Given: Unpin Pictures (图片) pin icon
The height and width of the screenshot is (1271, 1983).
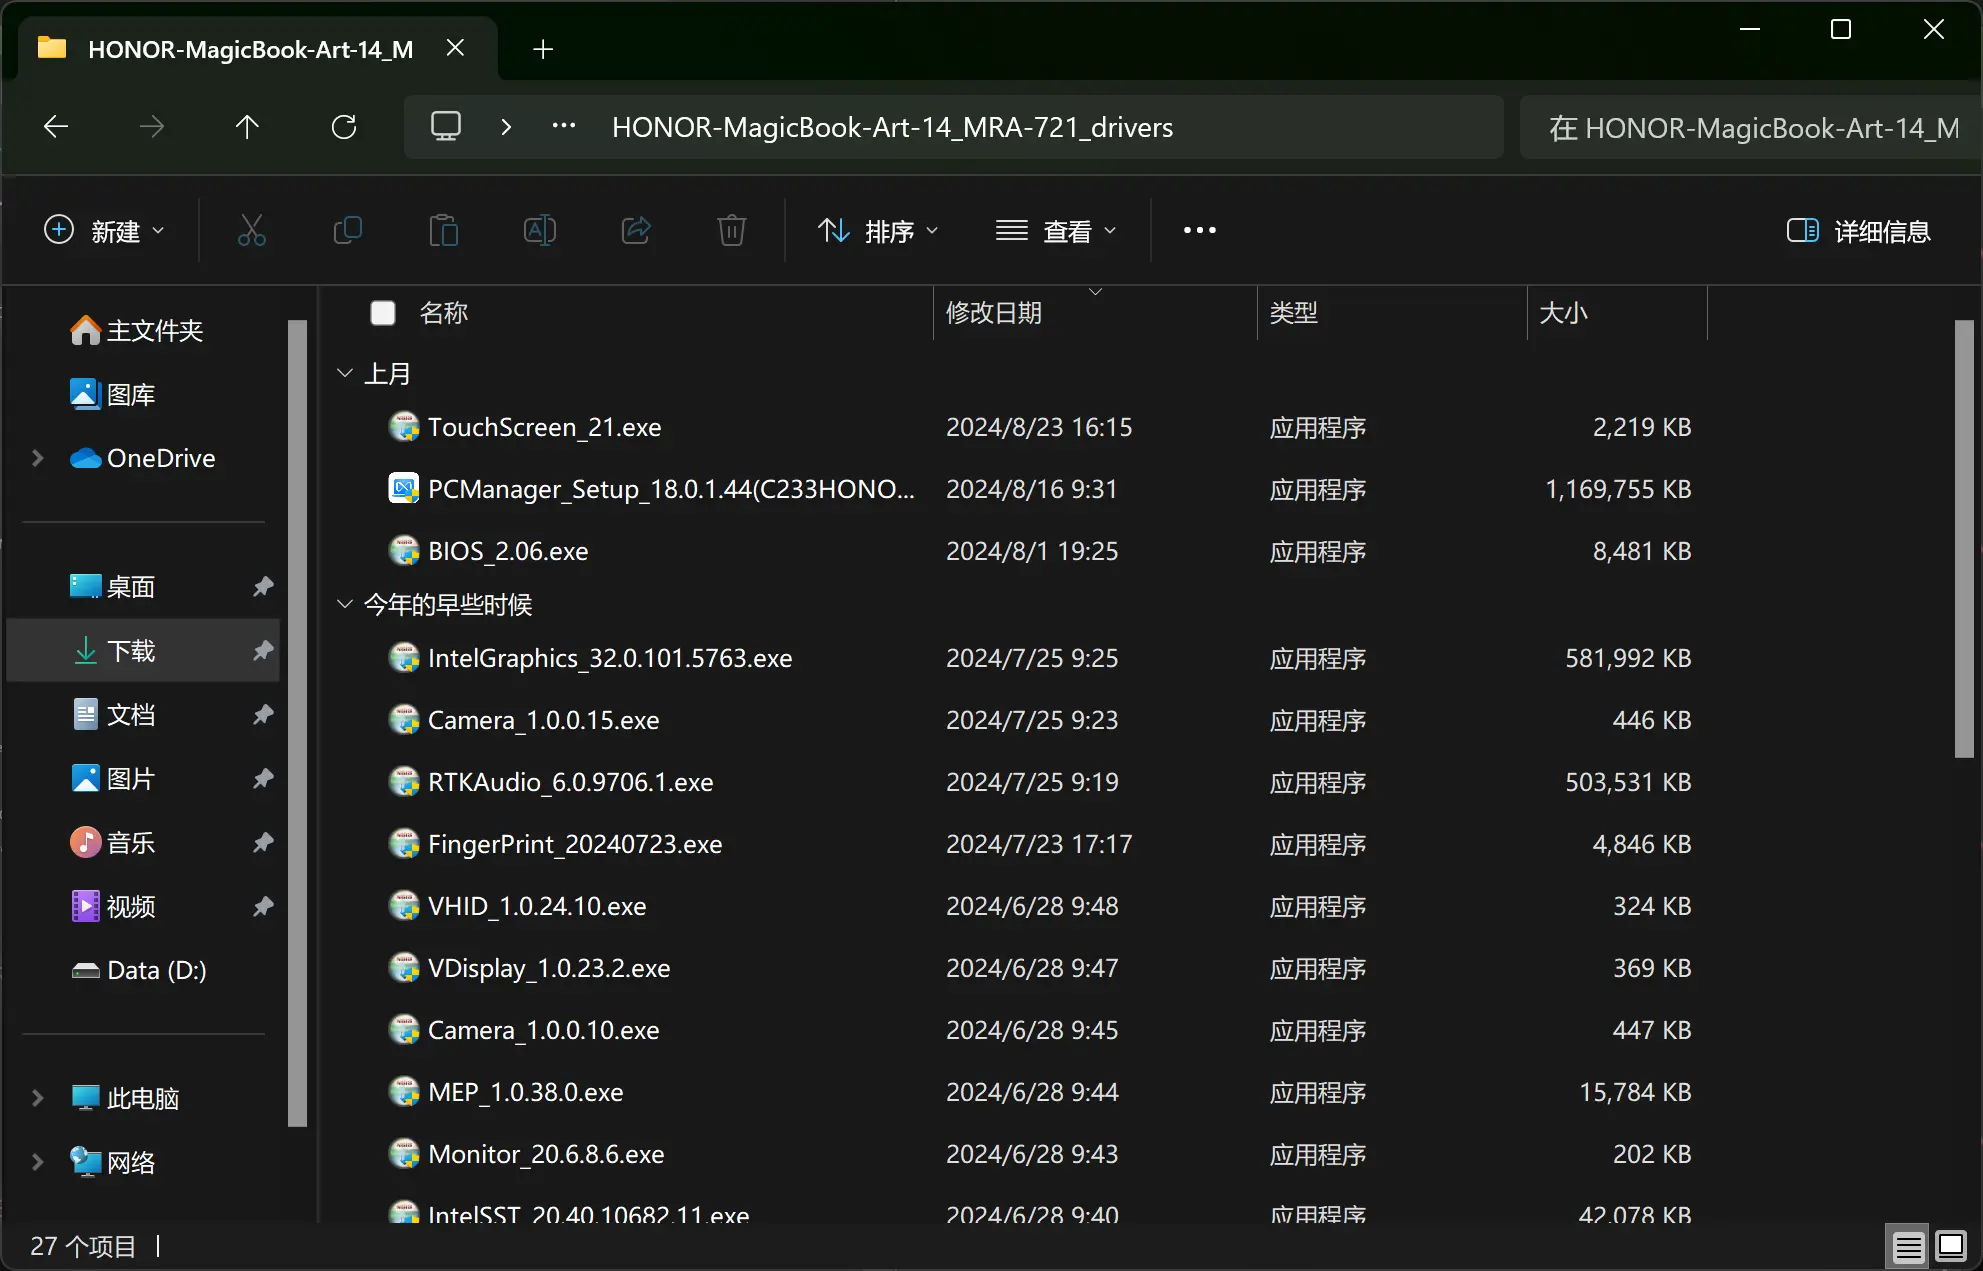Looking at the screenshot, I should 263,779.
